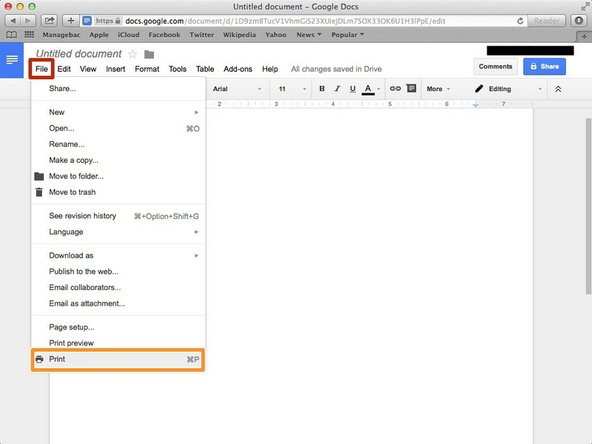Open the View menu

click(x=88, y=69)
